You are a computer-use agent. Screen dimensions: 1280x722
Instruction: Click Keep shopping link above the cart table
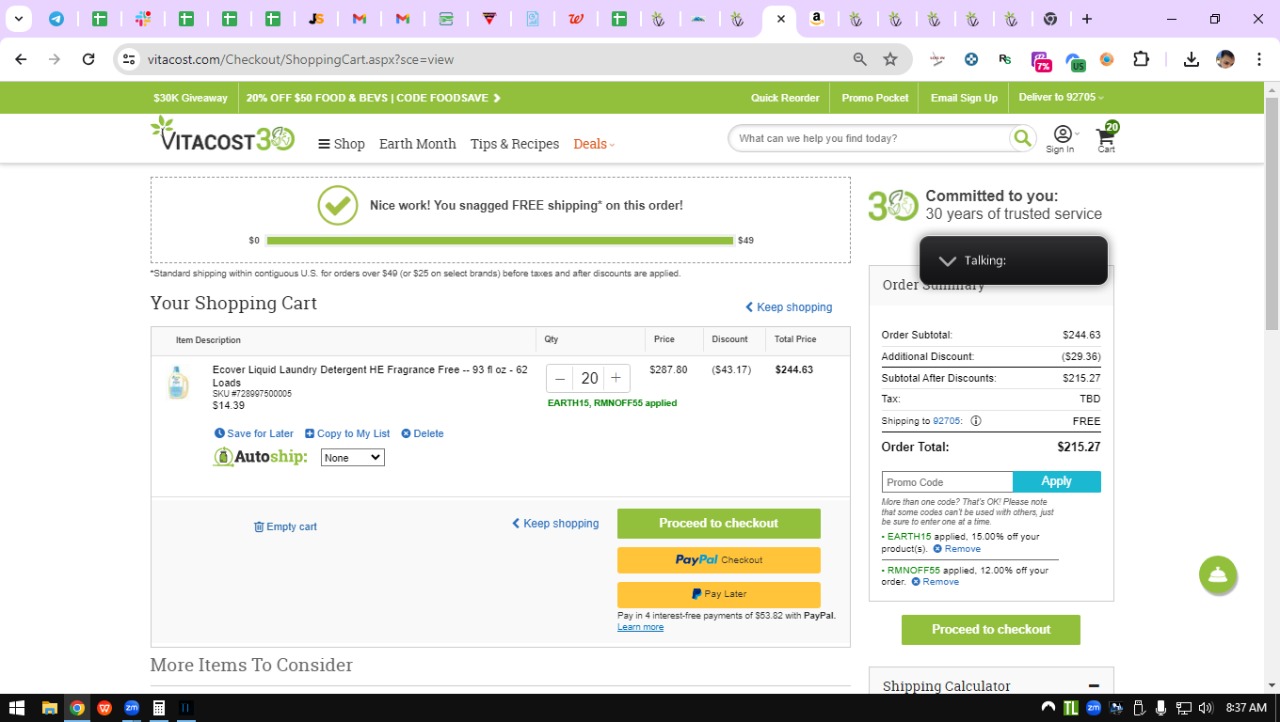pyautogui.click(x=788, y=307)
